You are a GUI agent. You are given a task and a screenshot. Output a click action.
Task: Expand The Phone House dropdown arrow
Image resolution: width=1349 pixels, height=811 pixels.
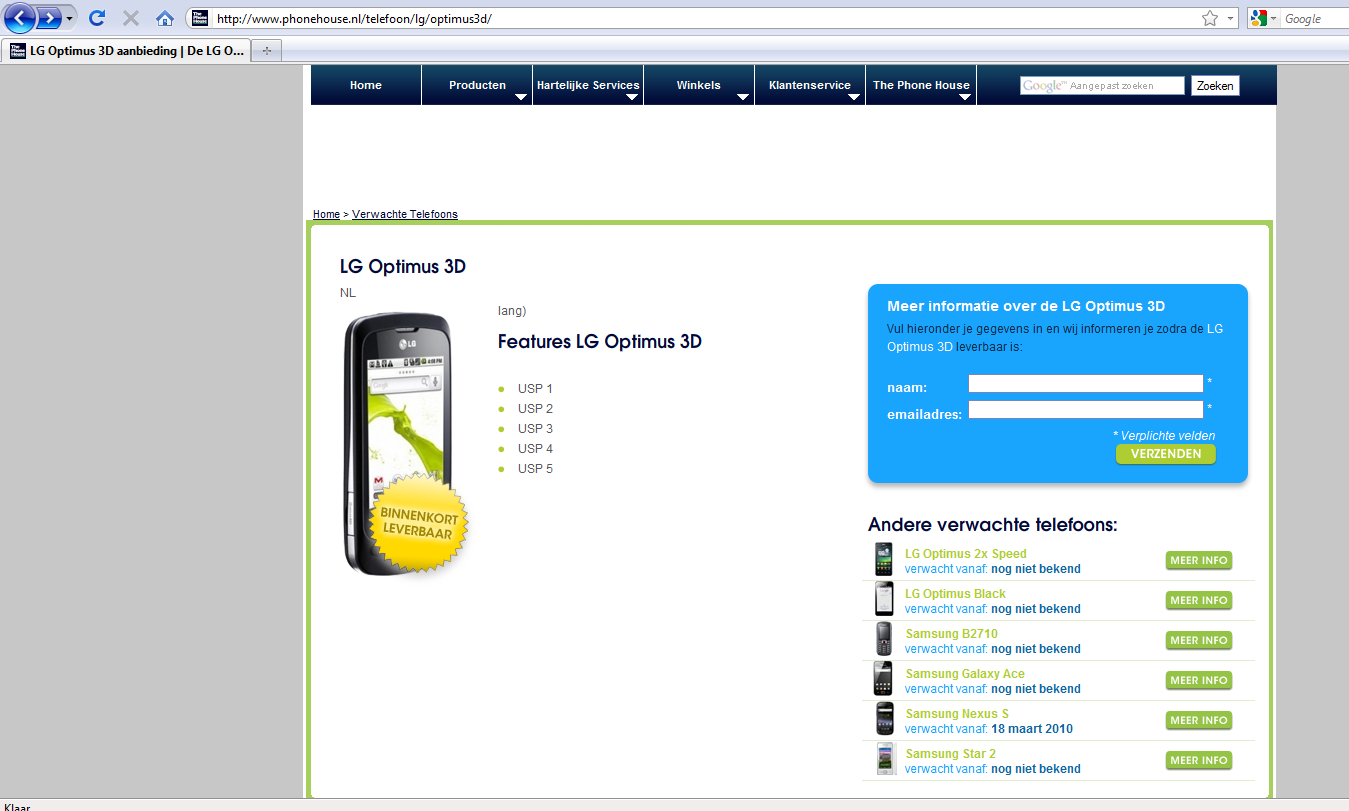pyautogui.click(x=965, y=97)
